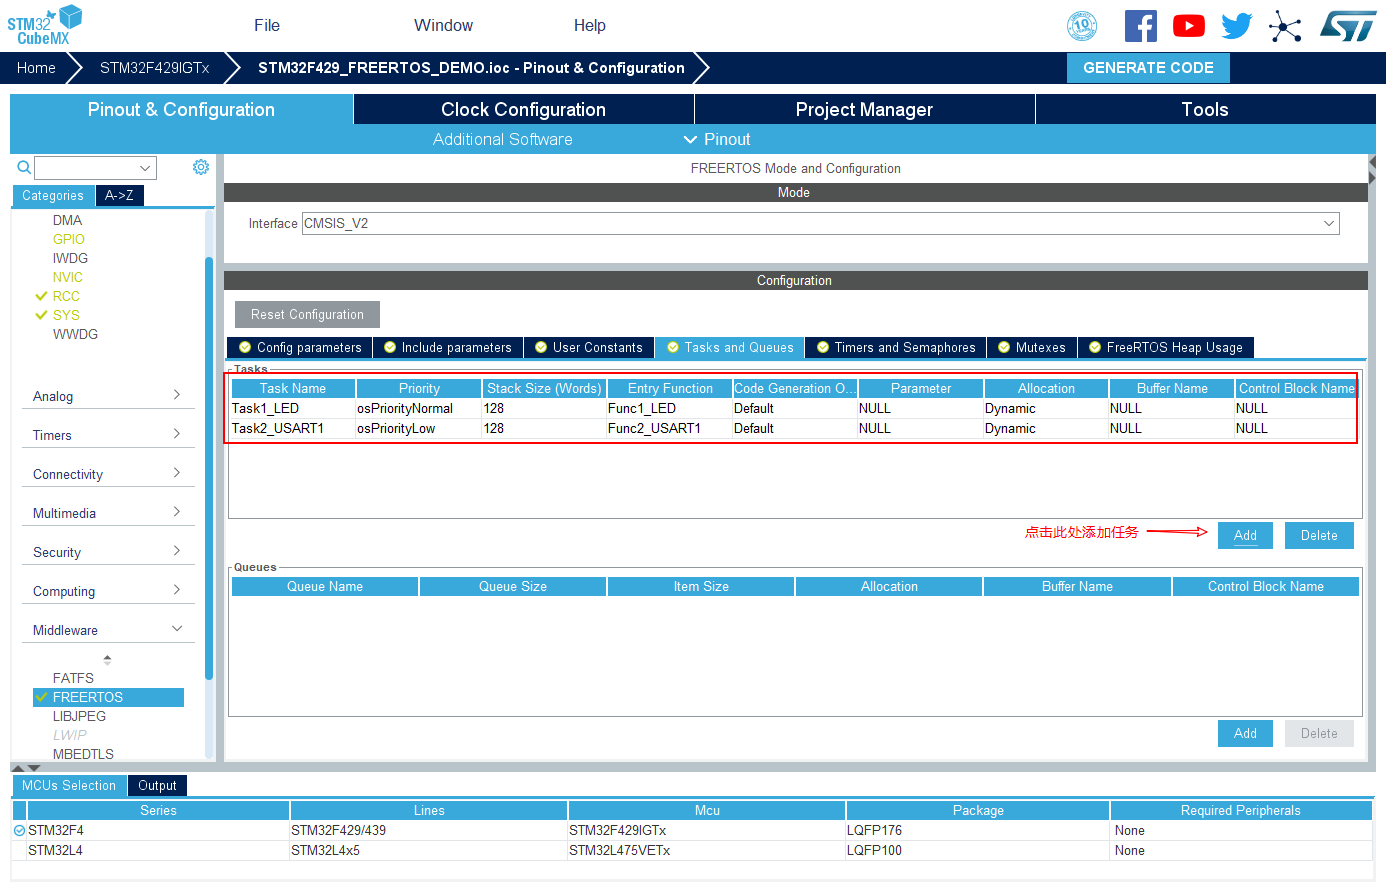Viewport: 1386px width, 892px height.
Task: Select LIBJPEG middleware item
Action: point(79,716)
